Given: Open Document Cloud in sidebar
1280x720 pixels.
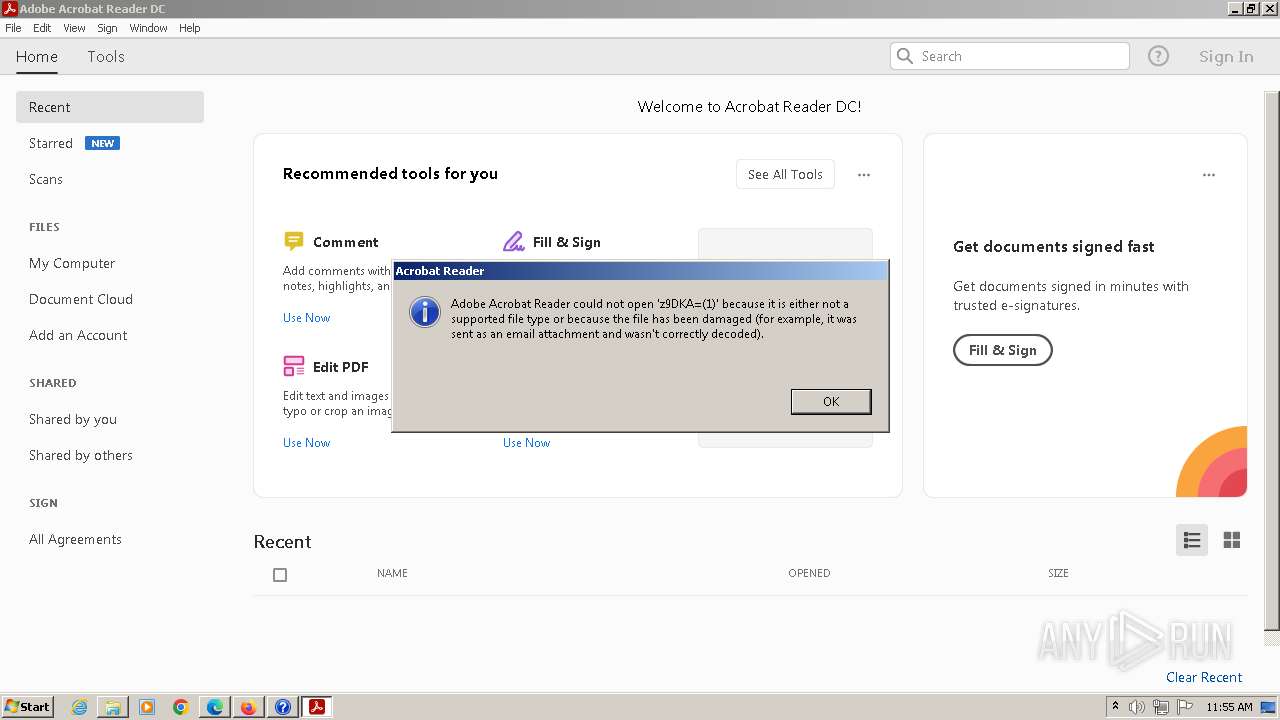Looking at the screenshot, I should pyautogui.click(x=81, y=299).
